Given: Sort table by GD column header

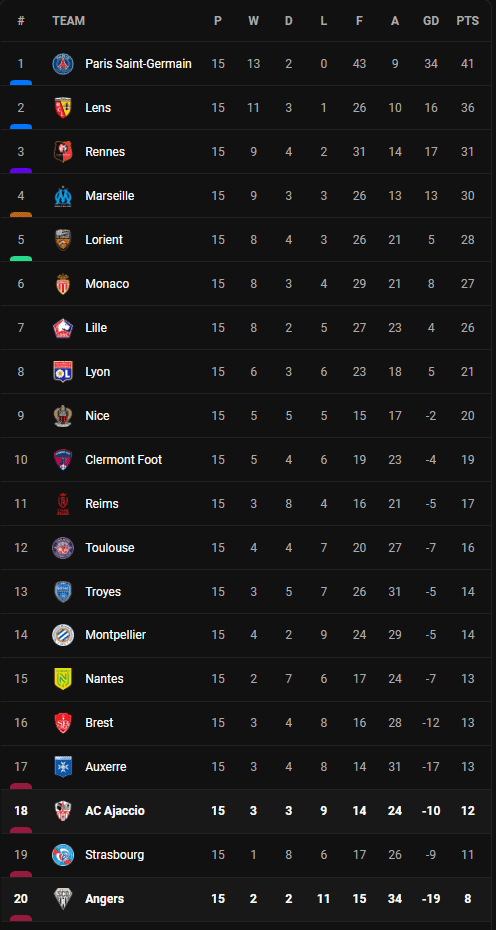Looking at the screenshot, I should tap(431, 21).
